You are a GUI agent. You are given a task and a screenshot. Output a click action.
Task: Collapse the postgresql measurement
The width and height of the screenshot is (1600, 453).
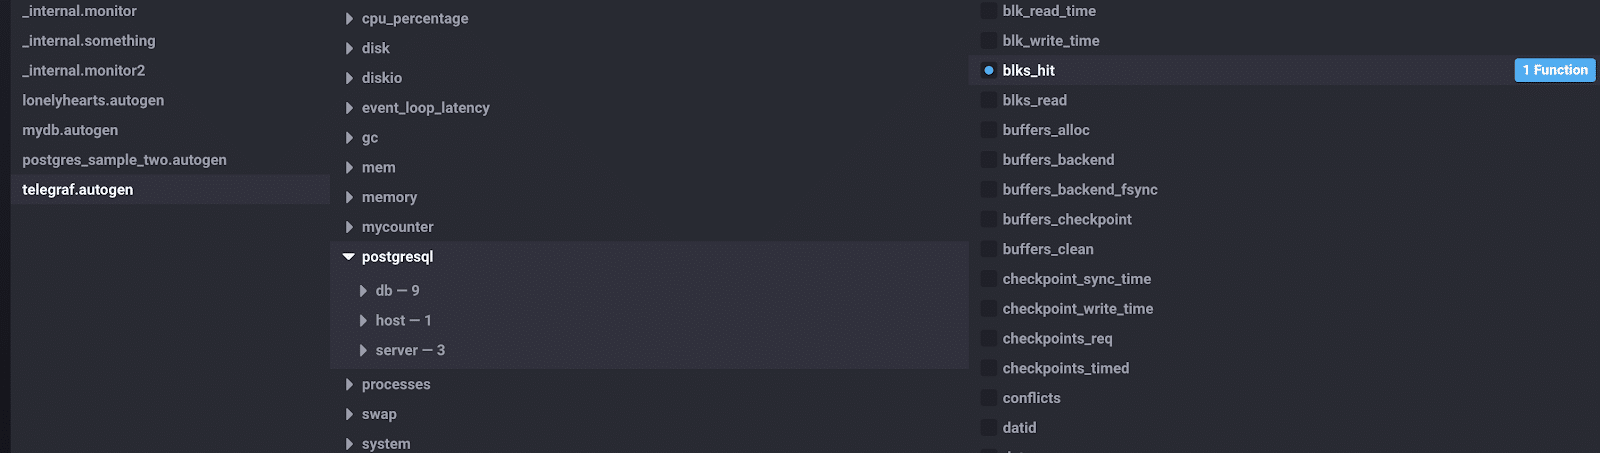point(349,257)
